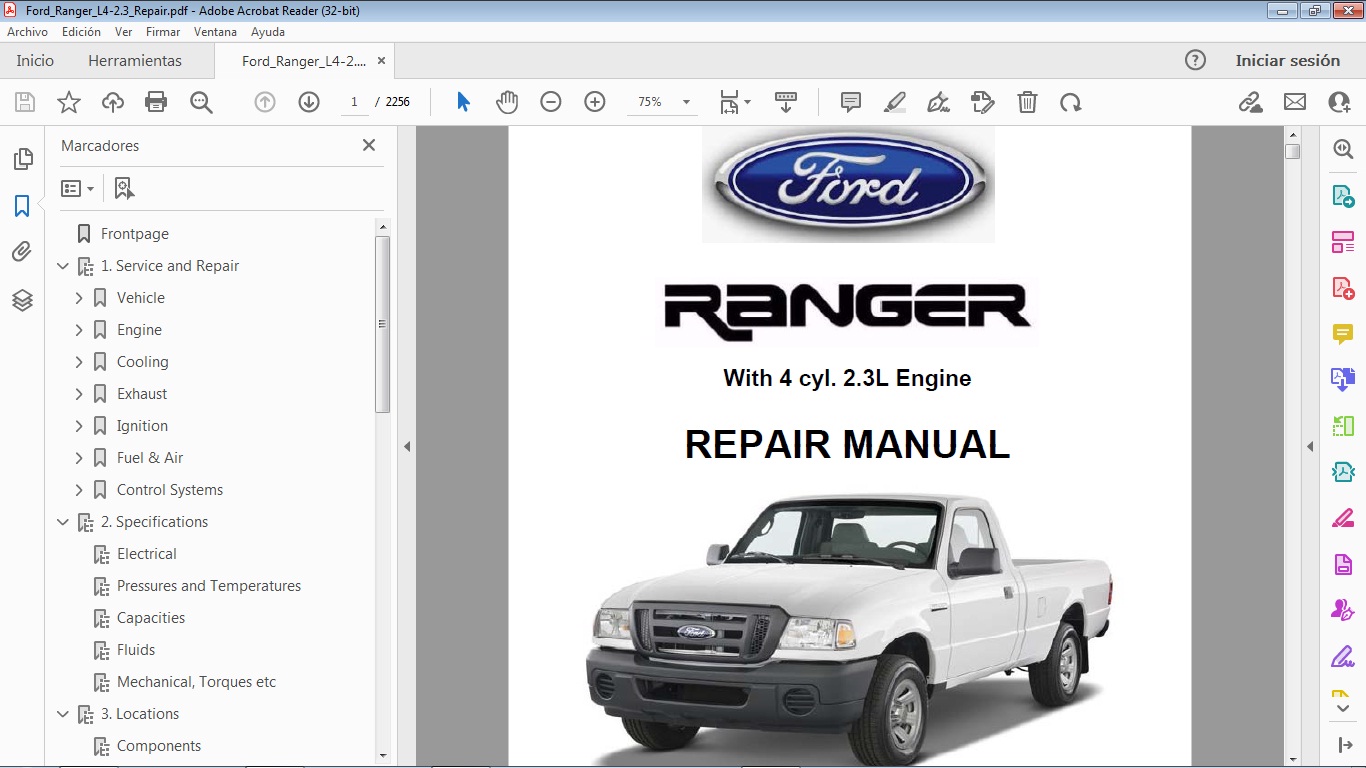The image size is (1366, 768).
Task: Expand the Fuel & Air bookmark
Action: (81, 457)
